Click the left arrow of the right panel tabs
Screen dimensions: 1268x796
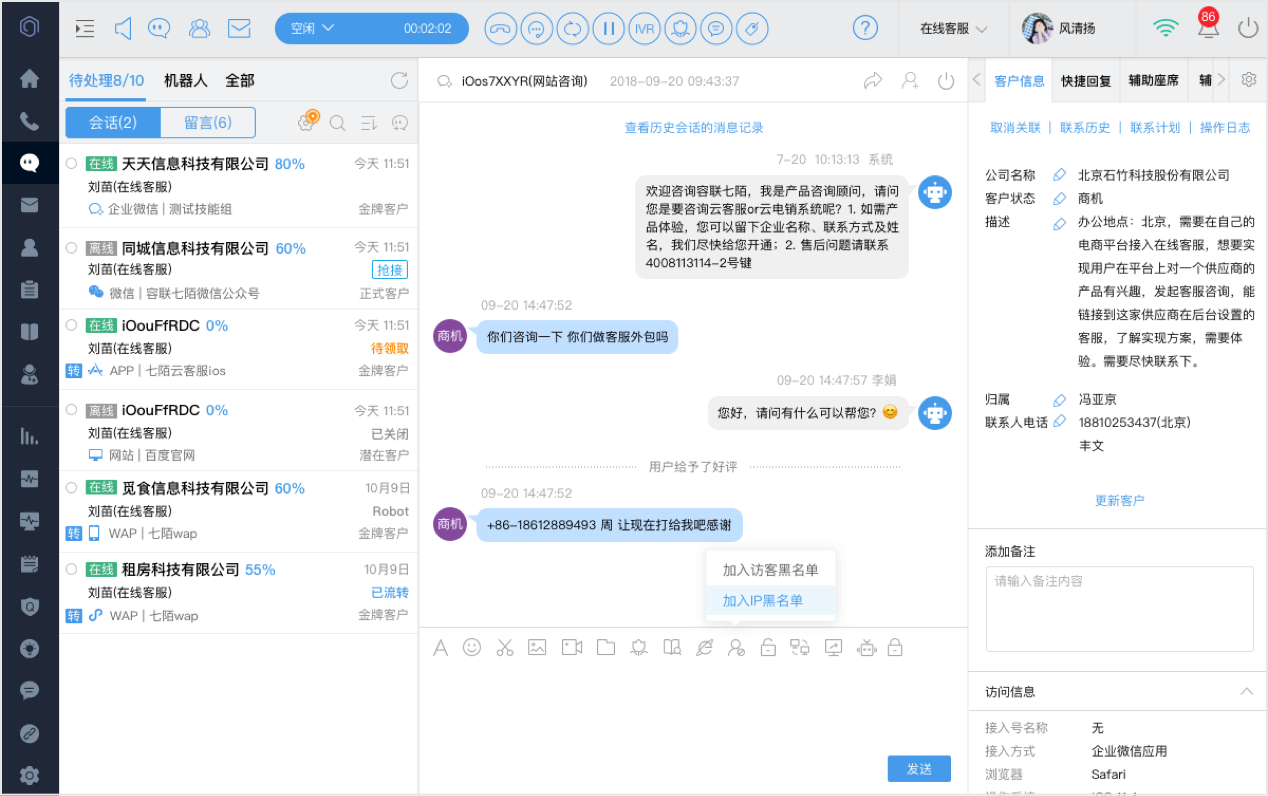point(977,81)
